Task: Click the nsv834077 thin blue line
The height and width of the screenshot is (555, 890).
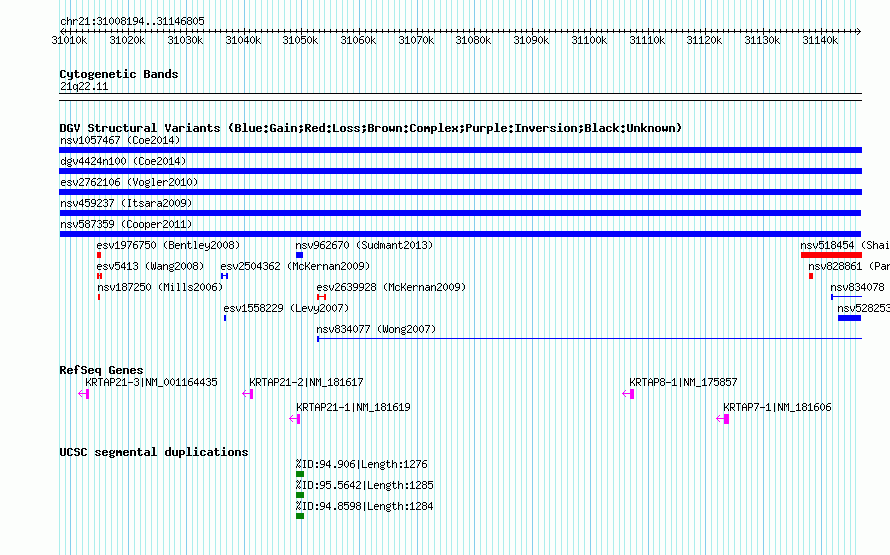Action: [x=589, y=339]
